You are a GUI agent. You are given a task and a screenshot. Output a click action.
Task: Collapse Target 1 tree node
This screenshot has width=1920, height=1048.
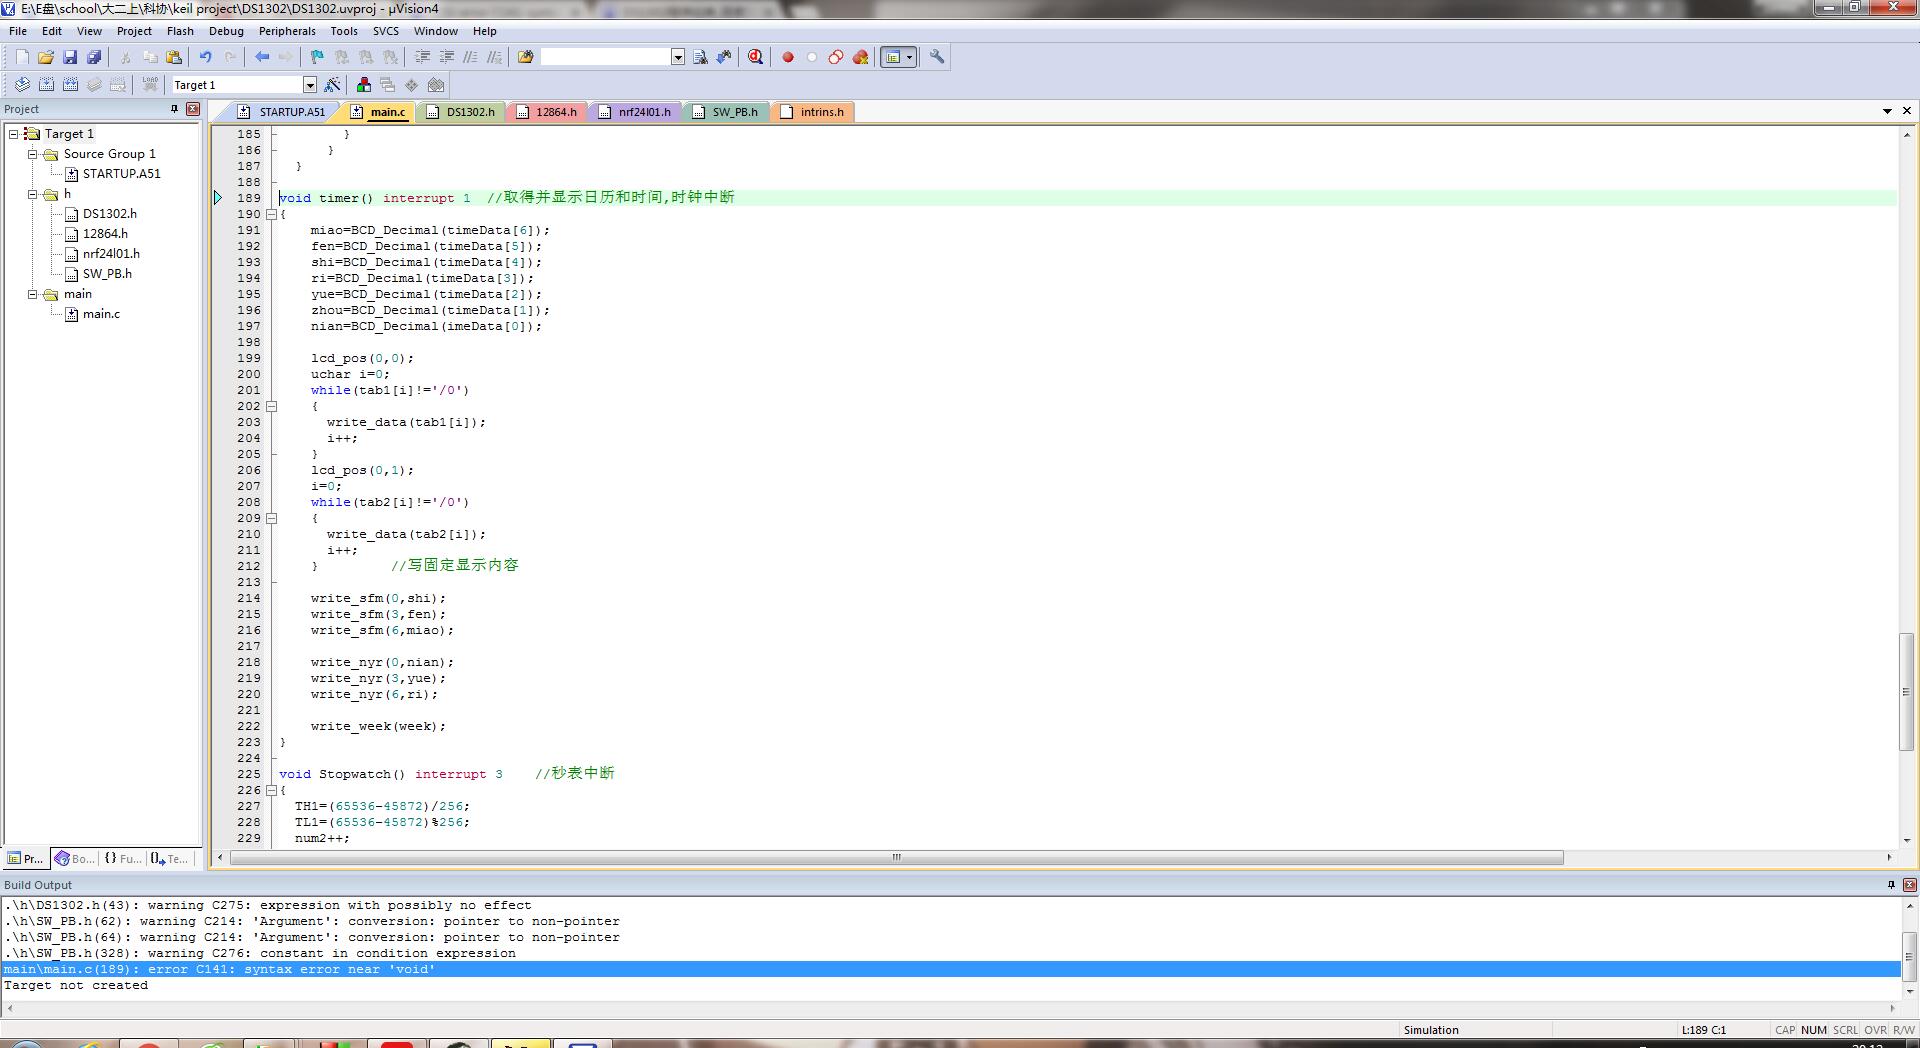14,134
